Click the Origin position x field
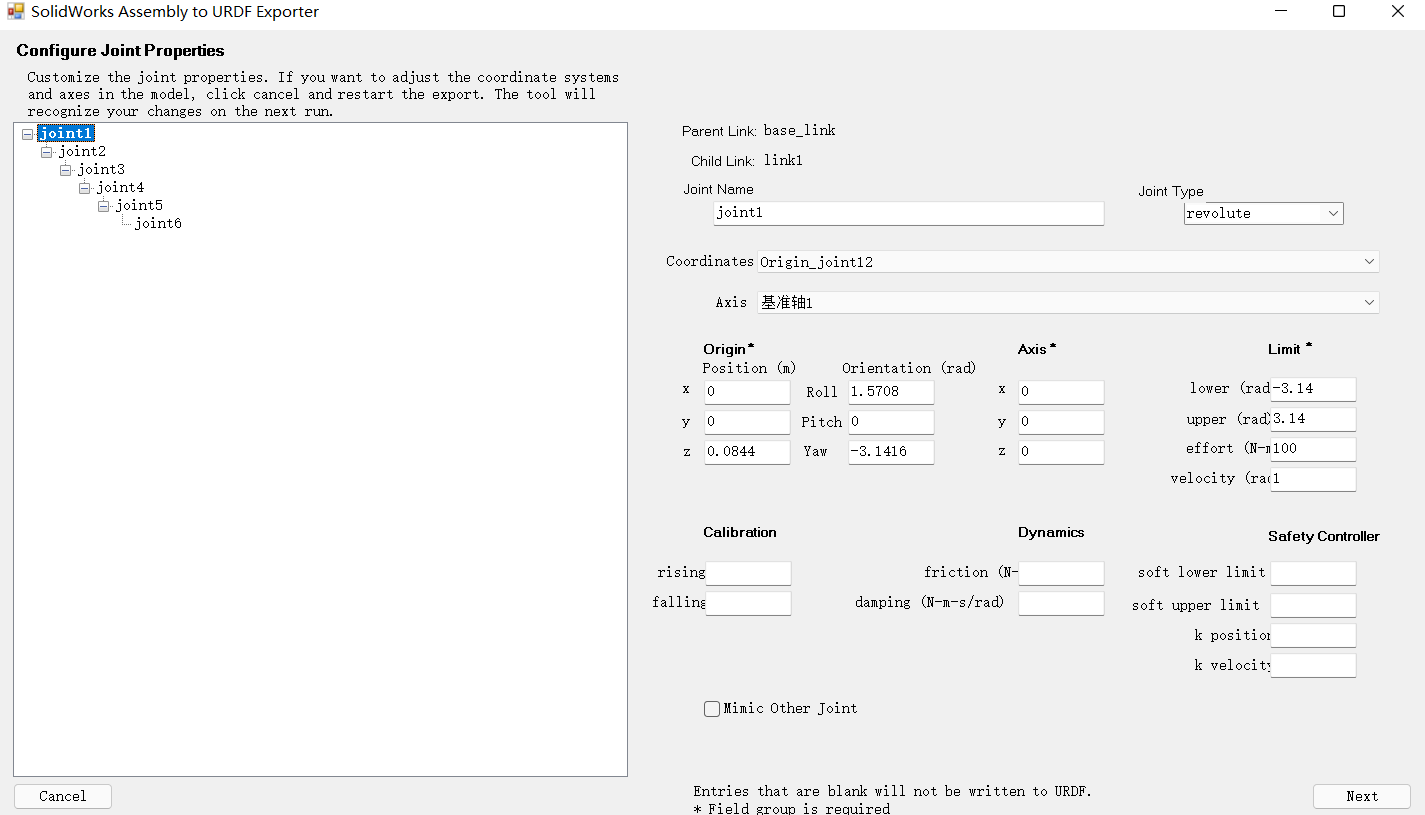This screenshot has height=815, width=1425. point(747,392)
